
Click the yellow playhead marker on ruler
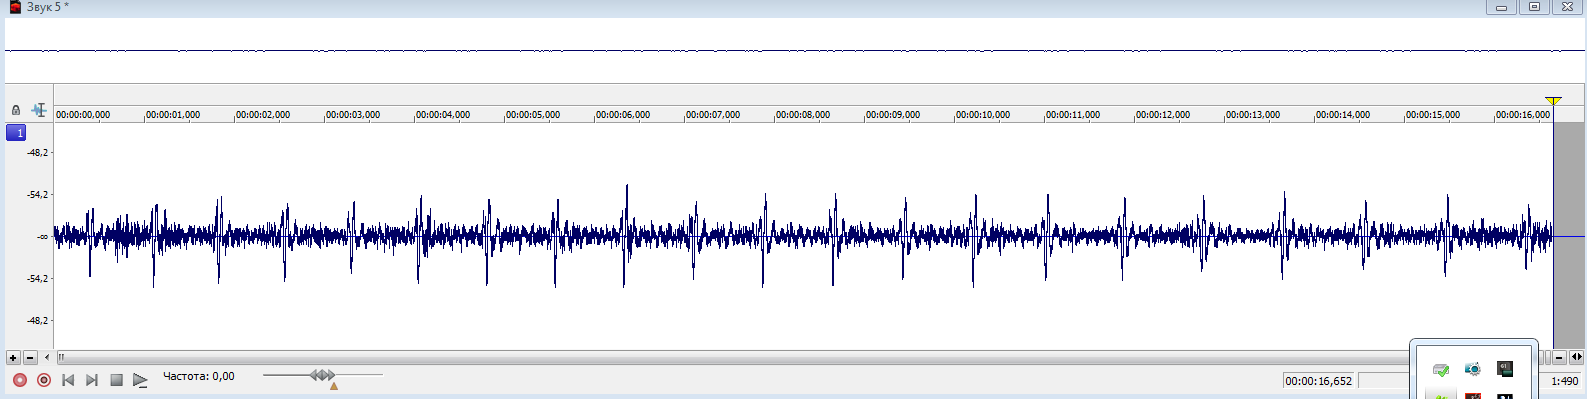[1553, 102]
